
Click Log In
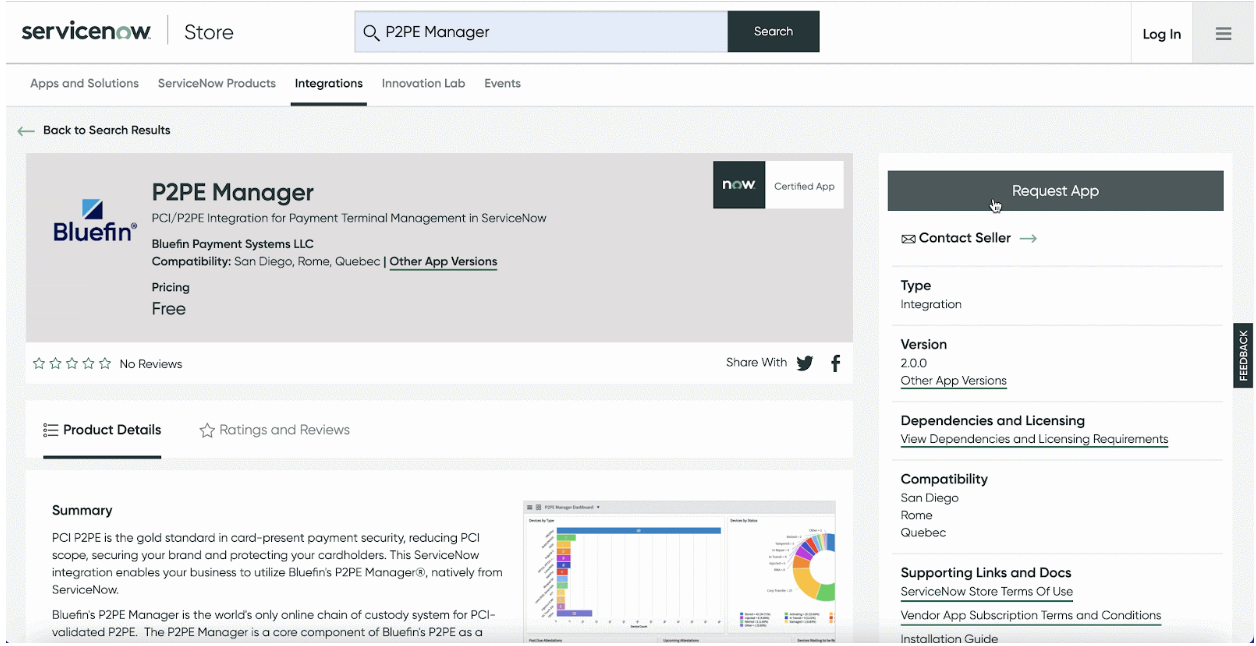pos(1162,34)
